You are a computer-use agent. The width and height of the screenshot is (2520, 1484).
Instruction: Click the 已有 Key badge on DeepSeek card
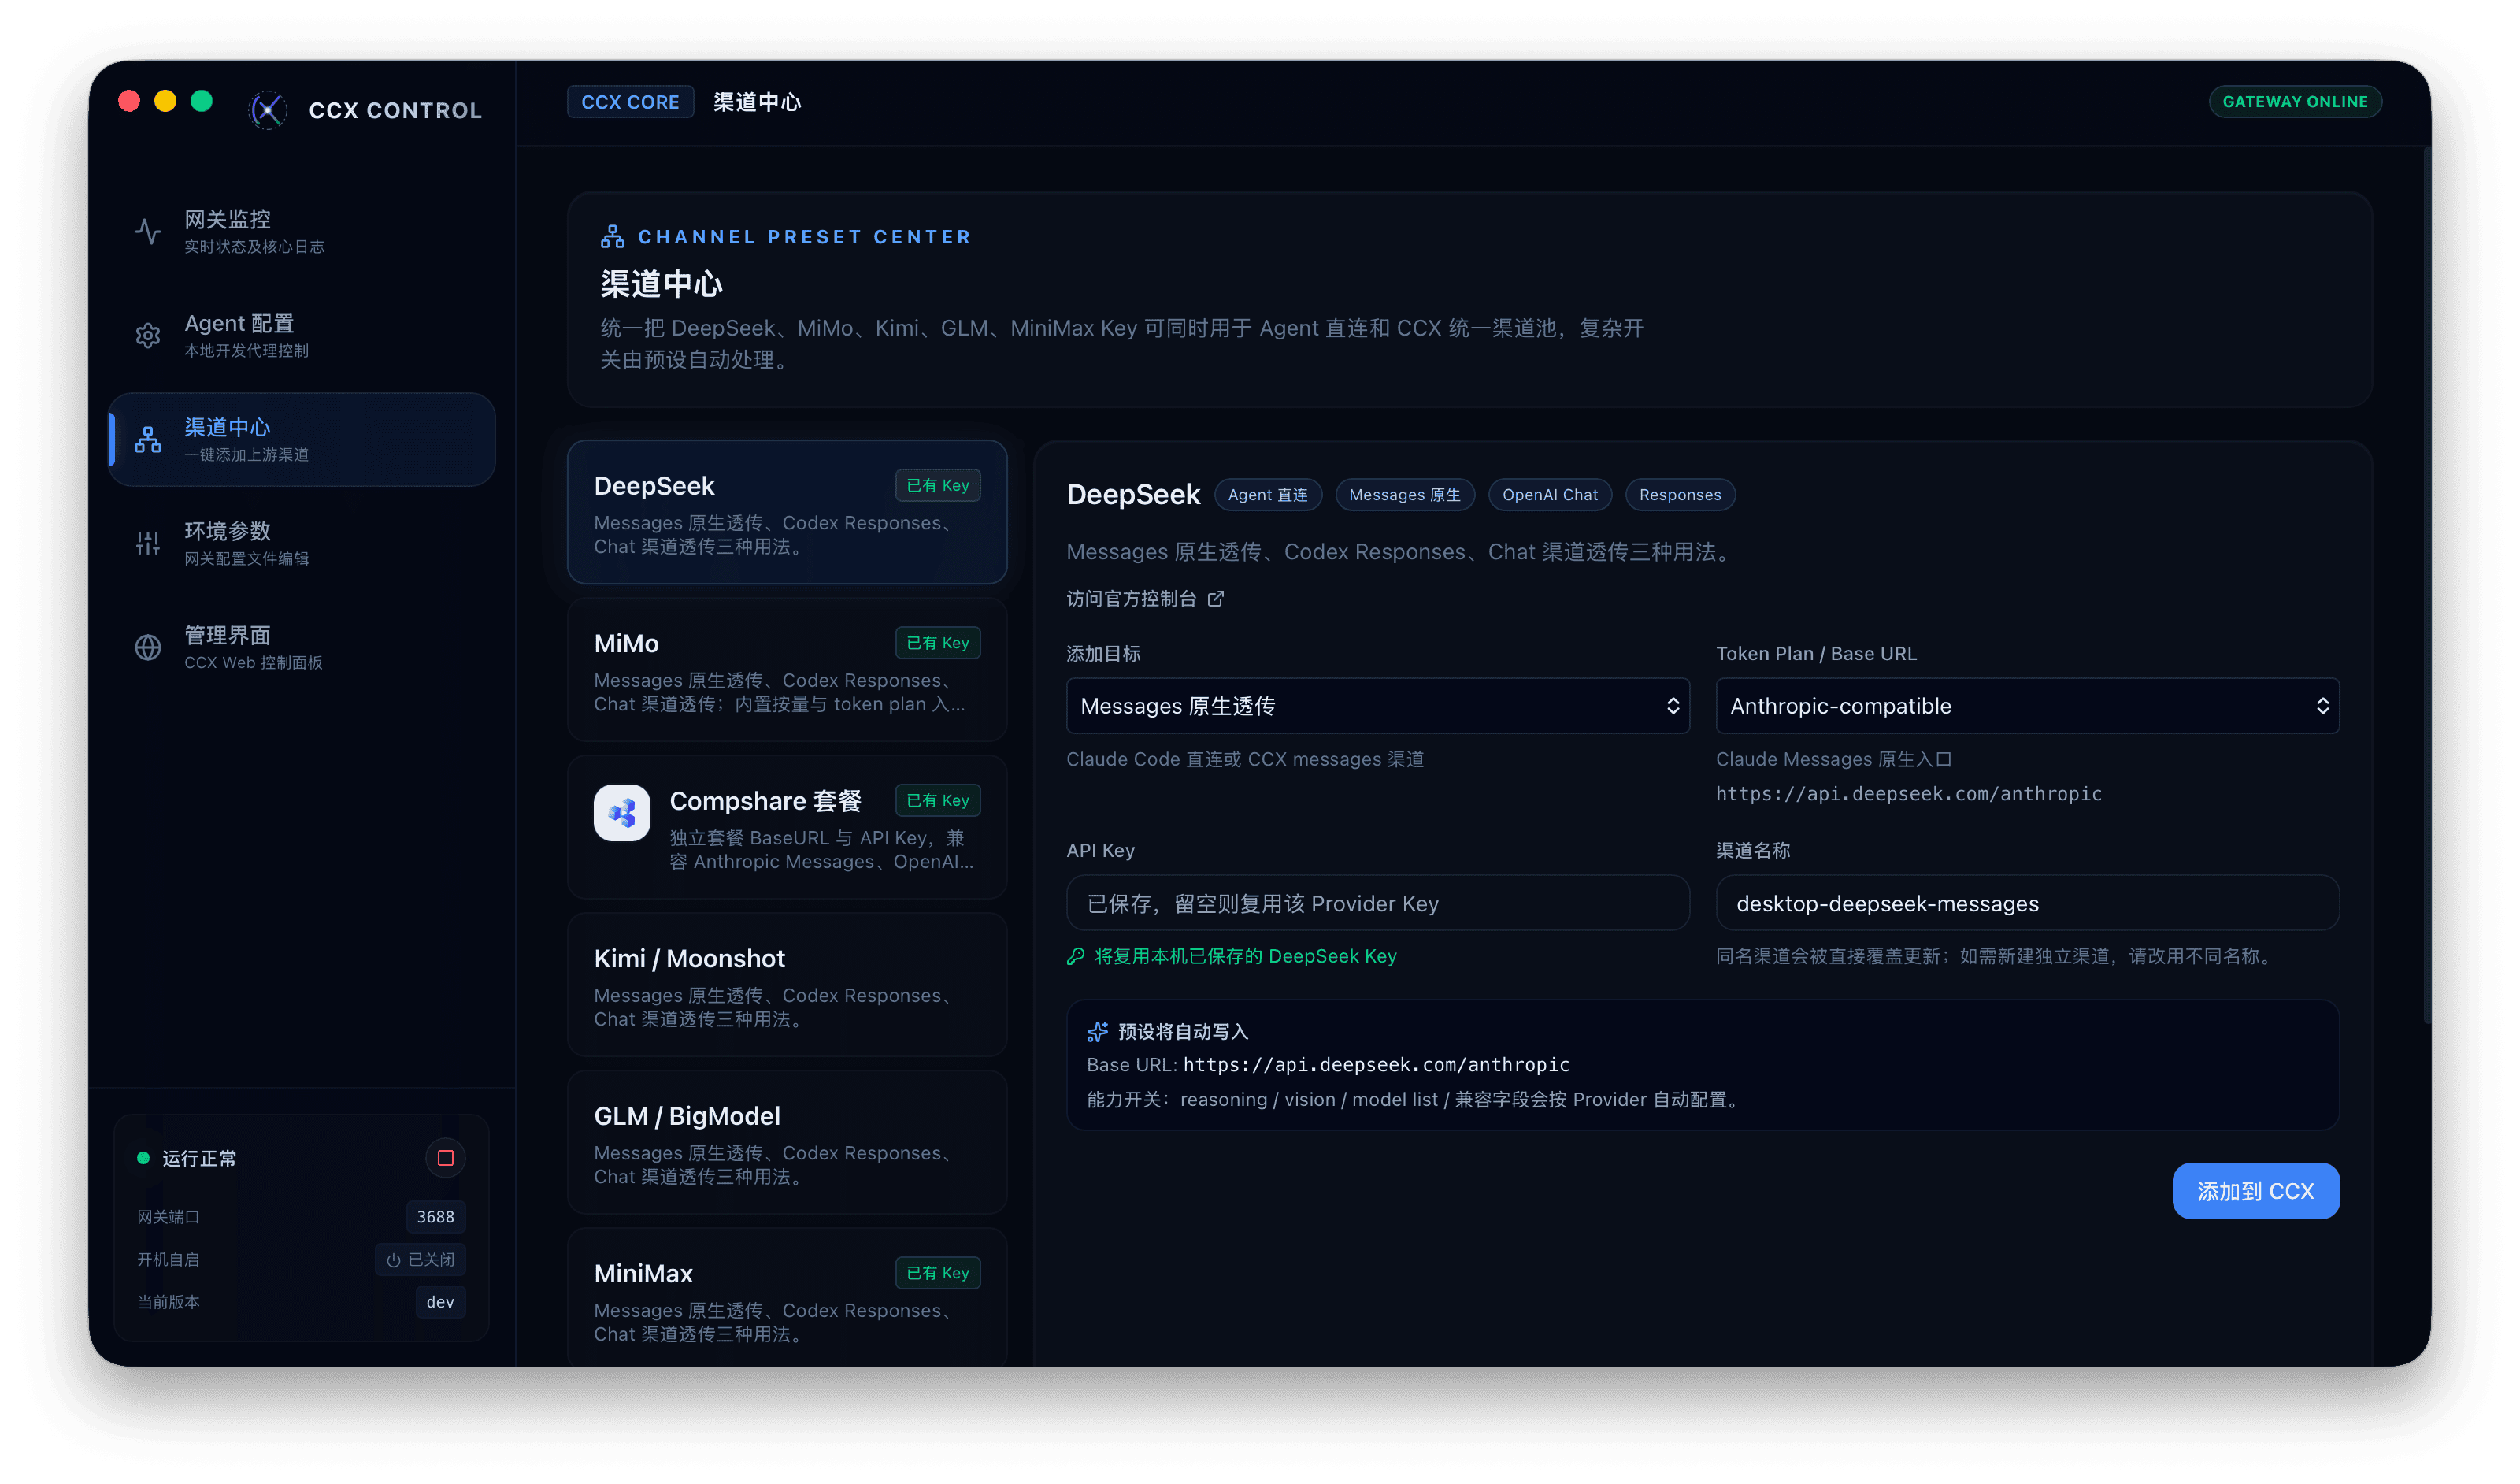[x=938, y=485]
